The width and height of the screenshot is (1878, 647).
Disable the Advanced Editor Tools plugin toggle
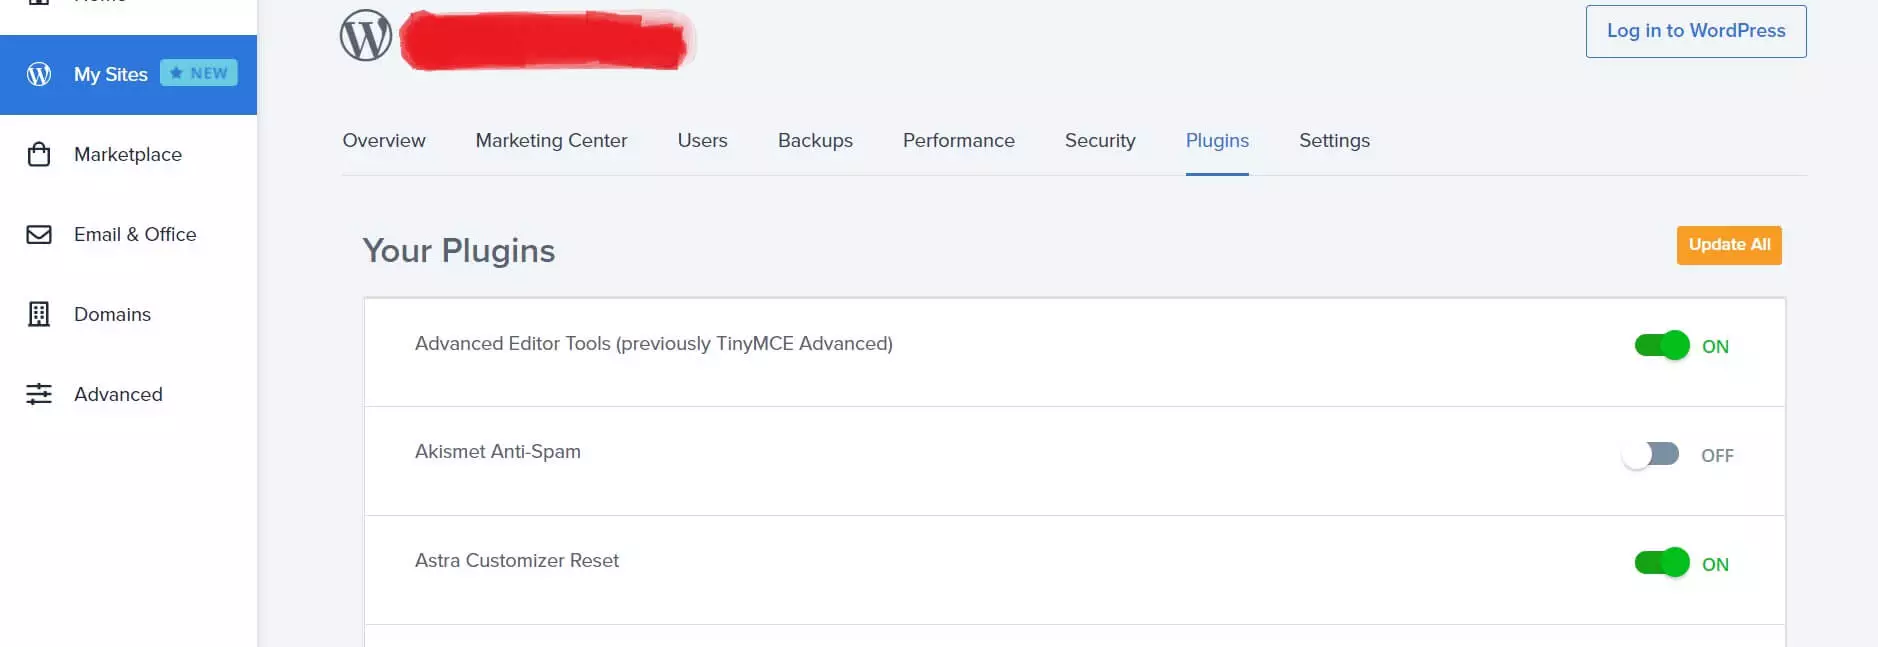1662,345
